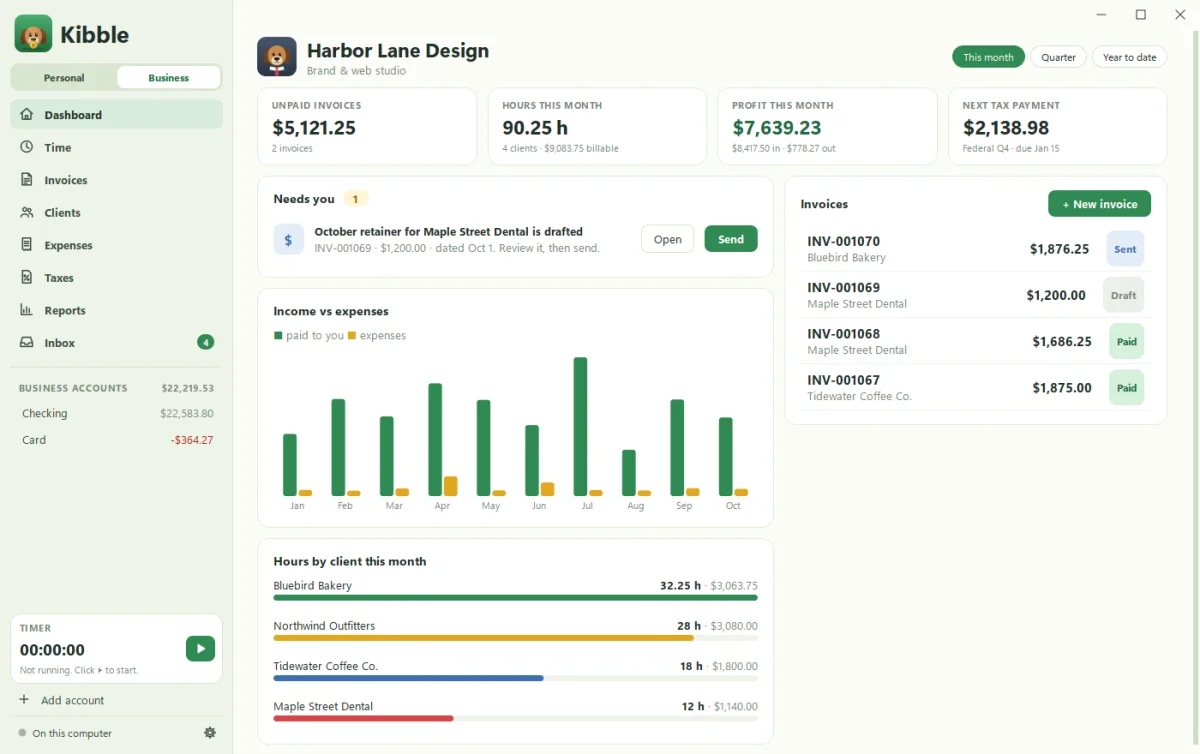Screen dimensions: 1200x754
Task: Click the yellow Northwind Outfitters hours bar
Action: pos(483,638)
